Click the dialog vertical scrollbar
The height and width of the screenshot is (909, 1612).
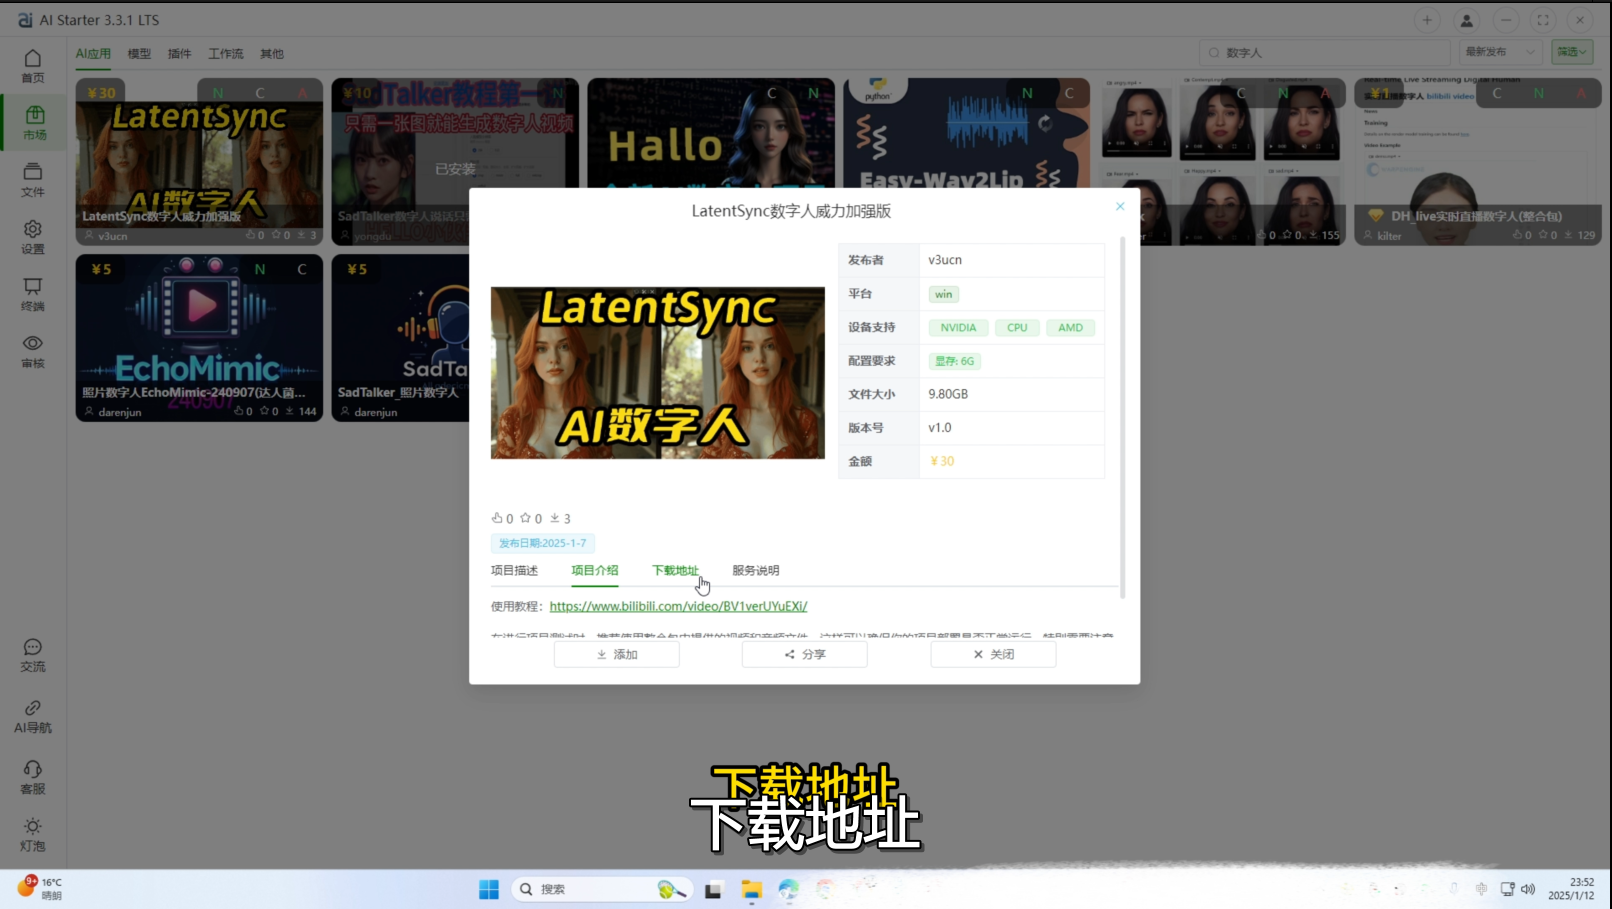click(x=1123, y=417)
